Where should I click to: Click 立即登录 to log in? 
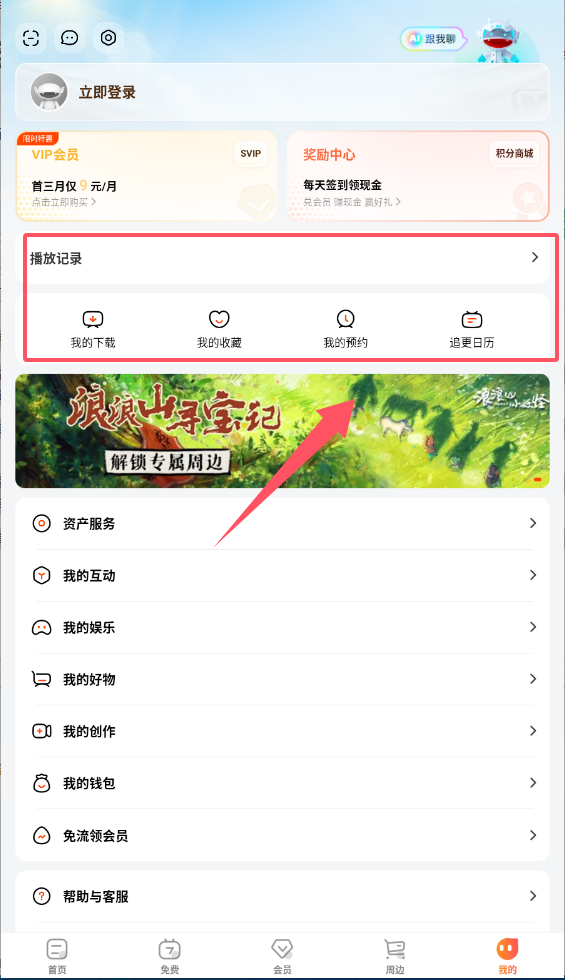[x=107, y=92]
